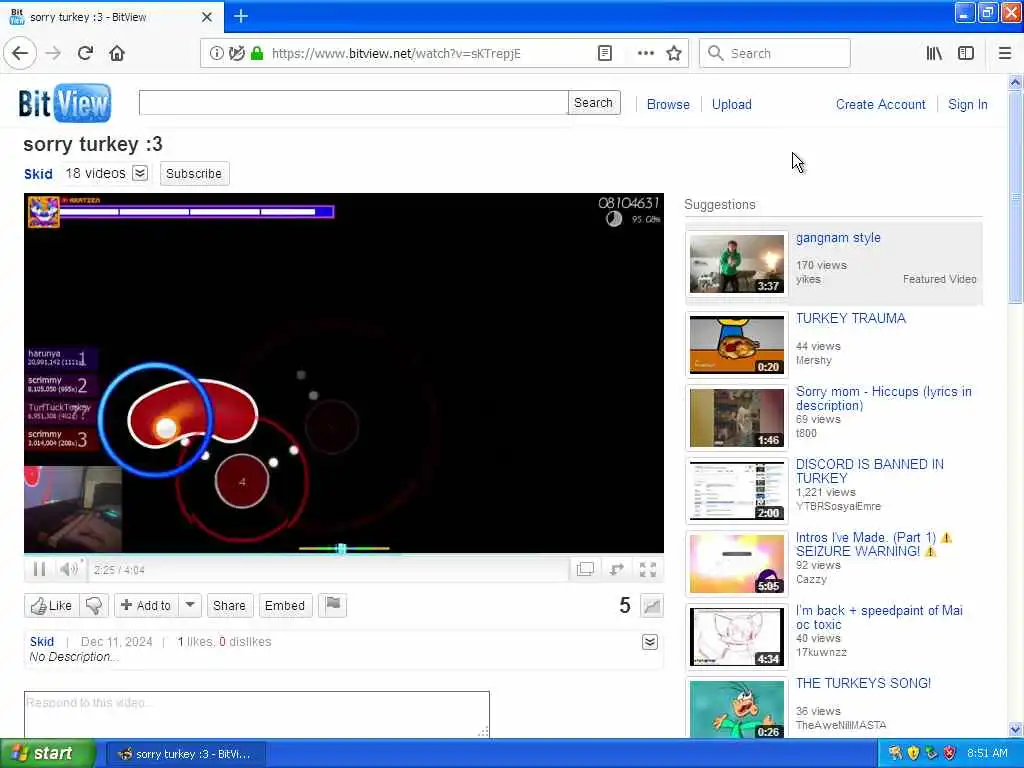Click the page scrollbar down arrow
1024x768 pixels.
click(1015, 729)
